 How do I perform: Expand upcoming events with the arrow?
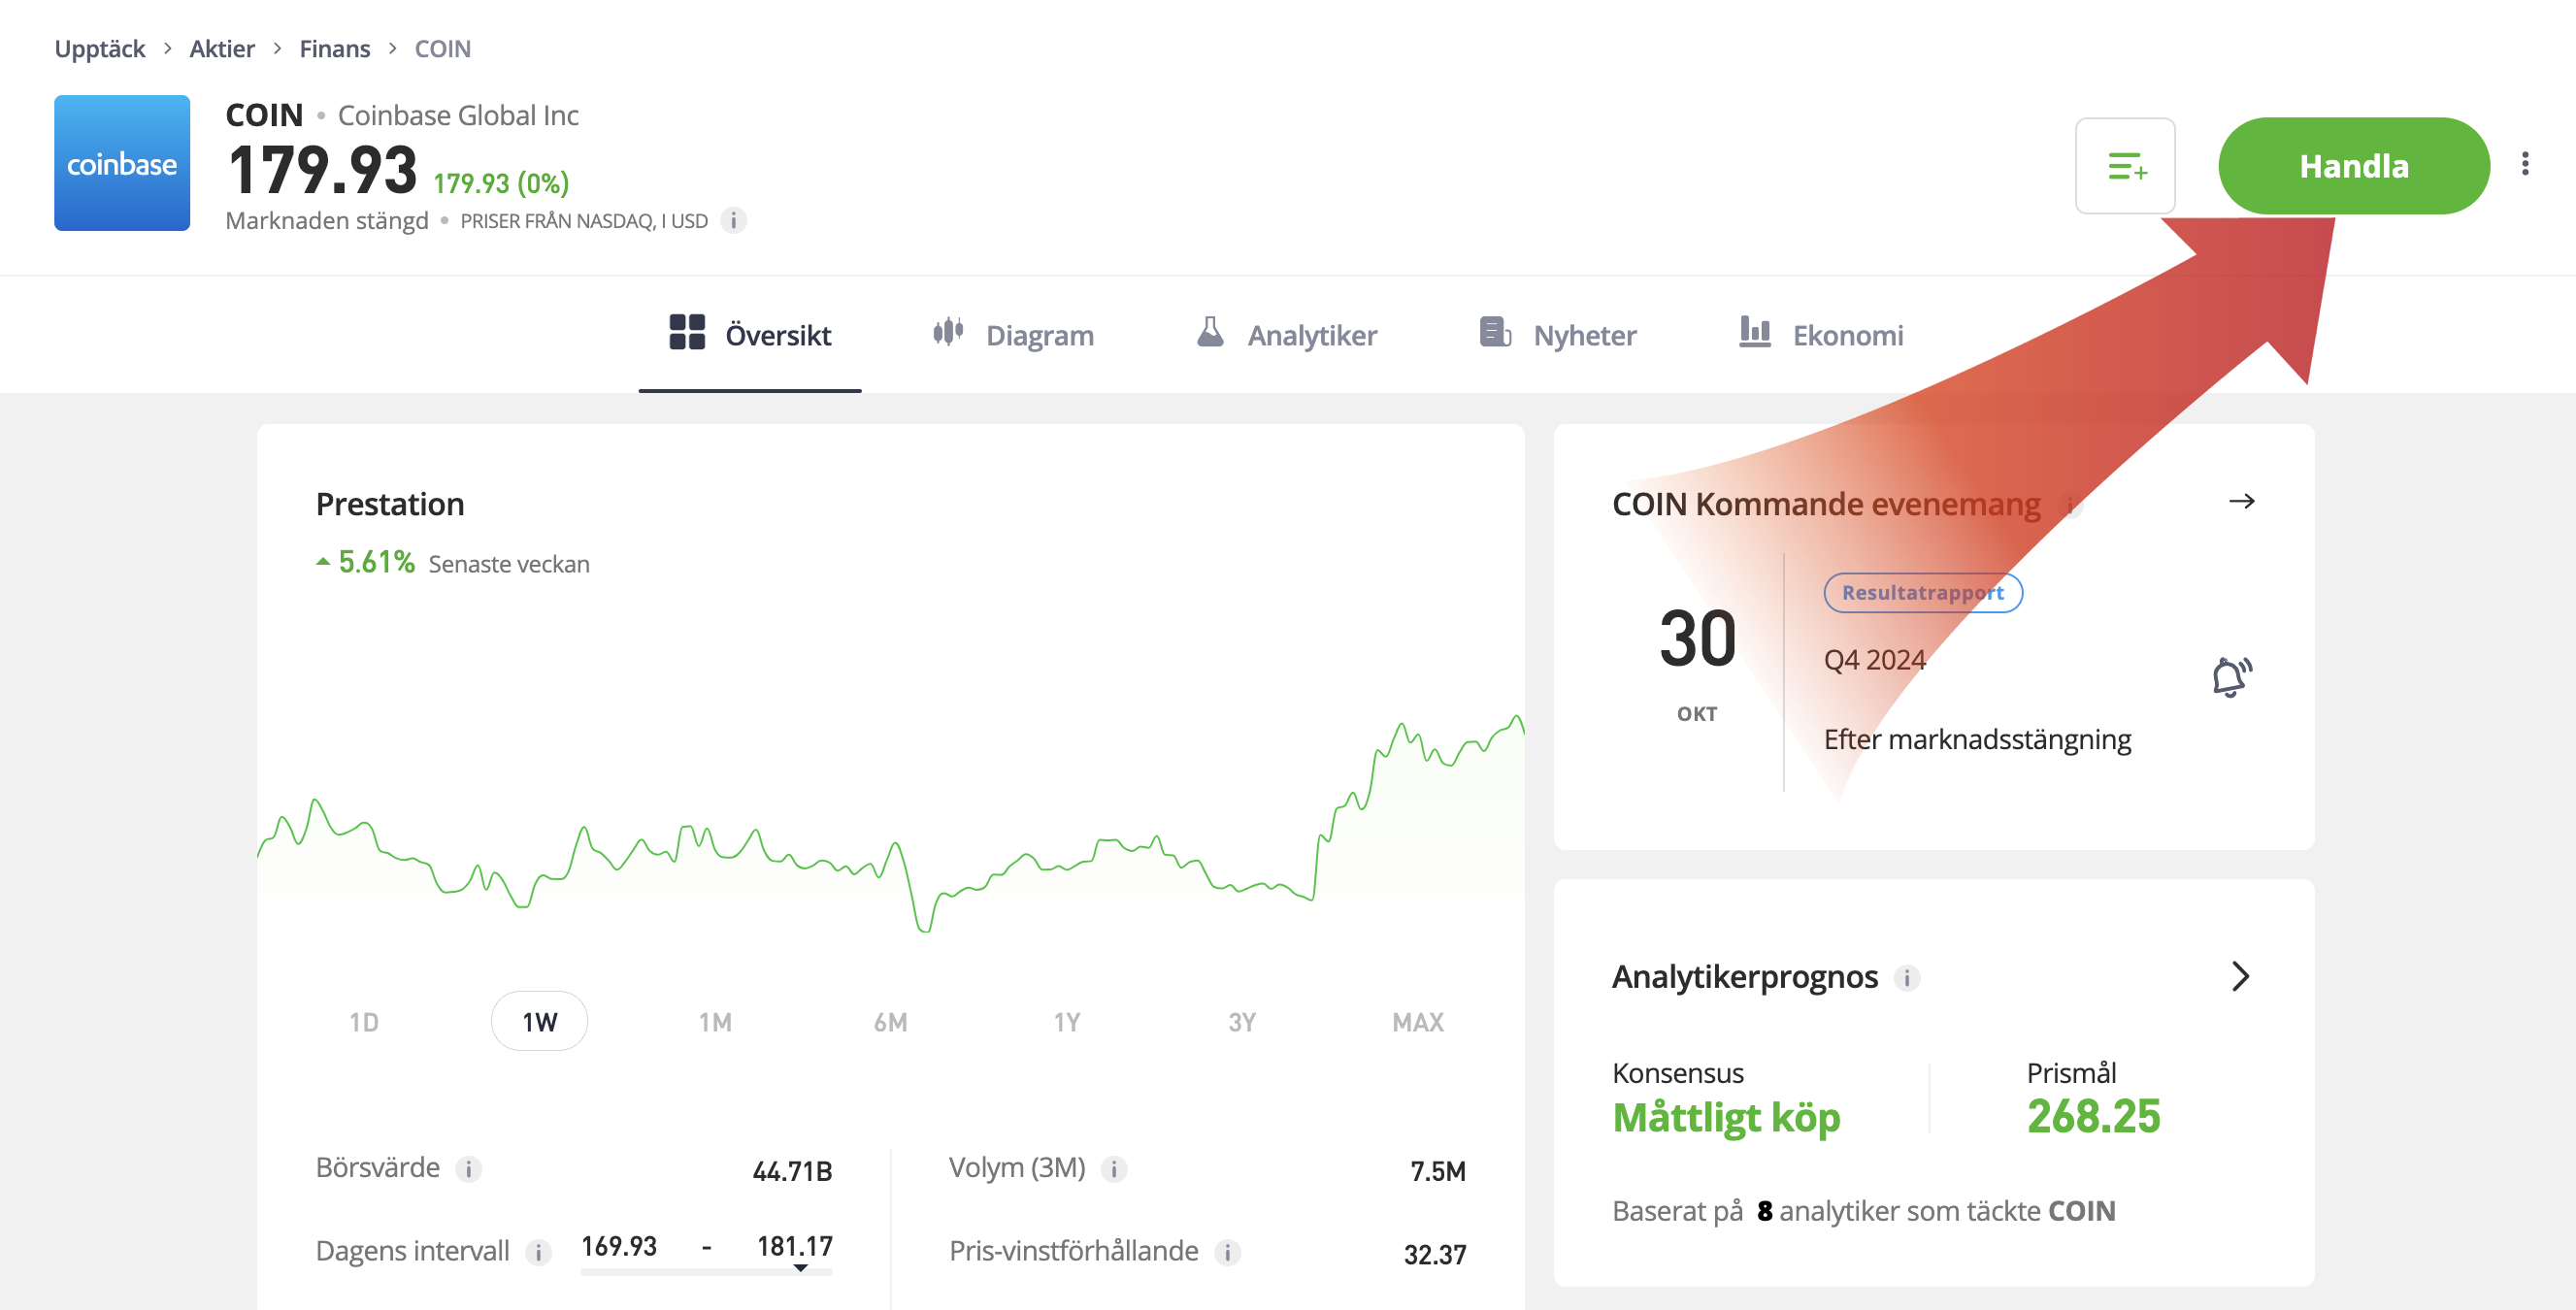pos(2241,501)
